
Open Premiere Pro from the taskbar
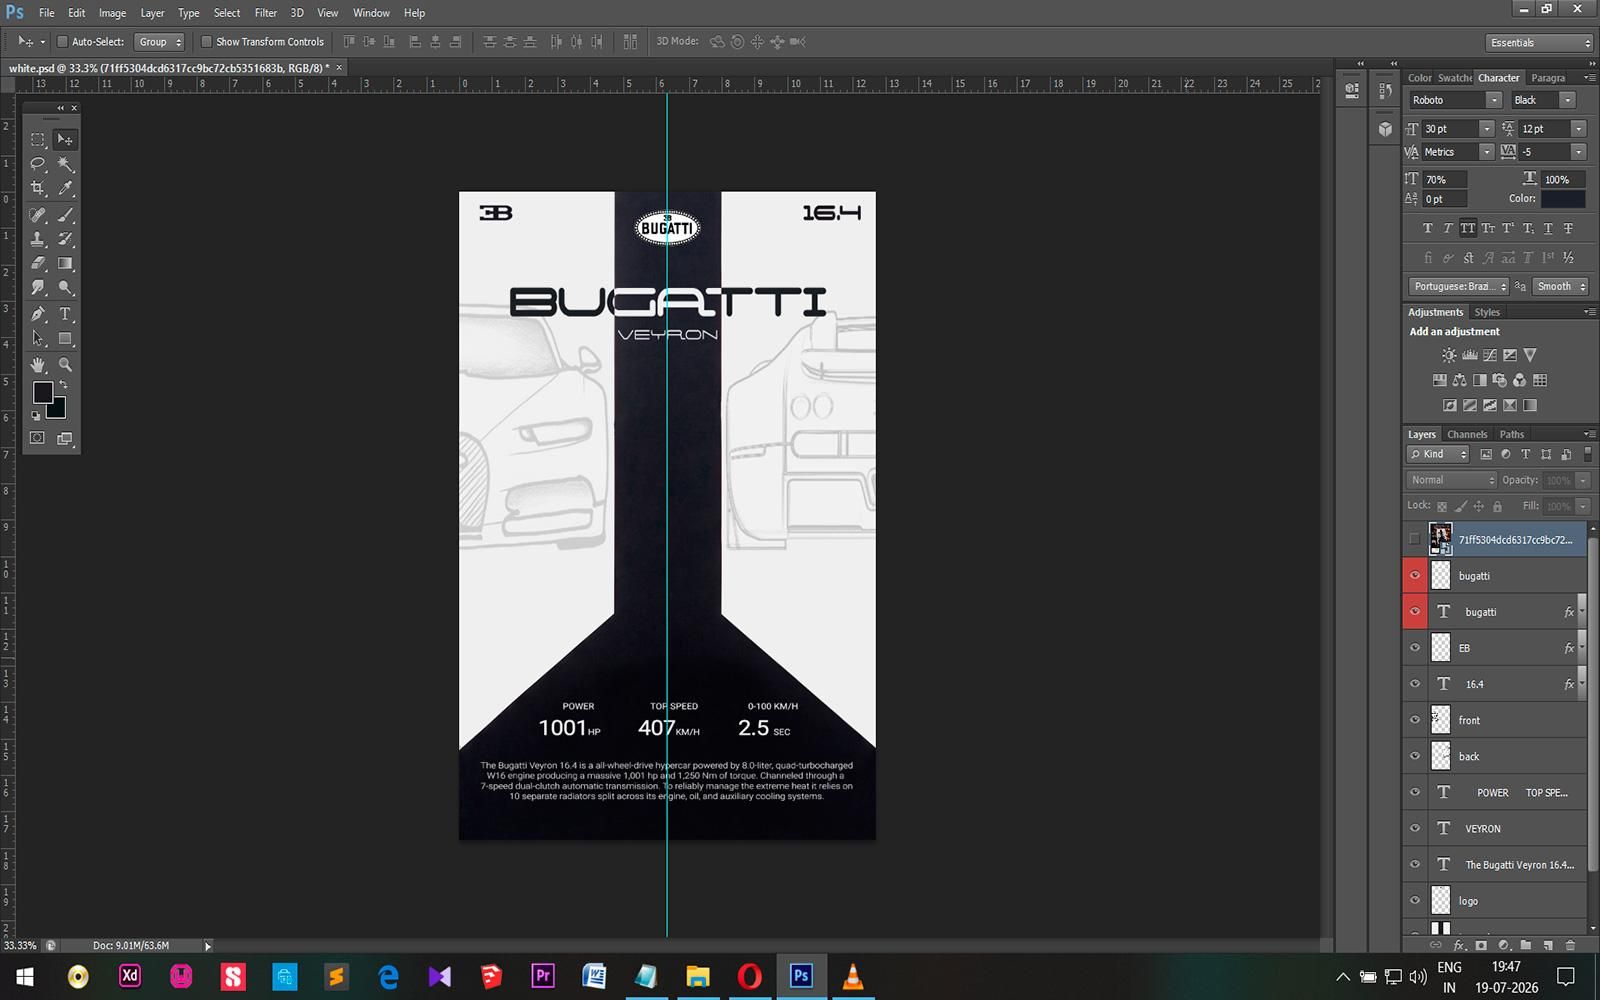543,976
